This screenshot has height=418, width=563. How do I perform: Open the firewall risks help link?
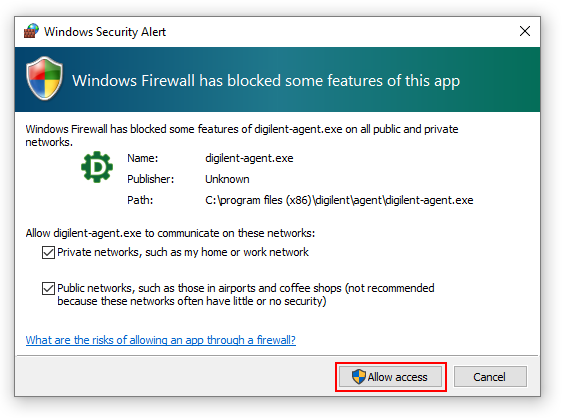(x=160, y=340)
